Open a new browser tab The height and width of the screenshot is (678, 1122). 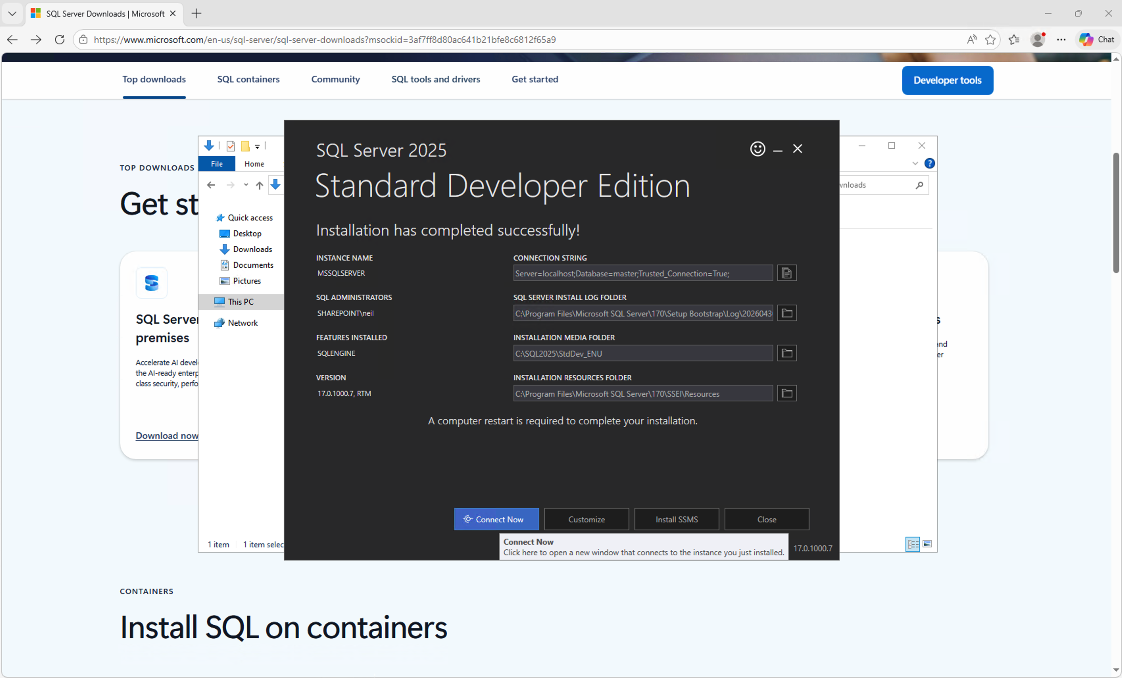(196, 14)
